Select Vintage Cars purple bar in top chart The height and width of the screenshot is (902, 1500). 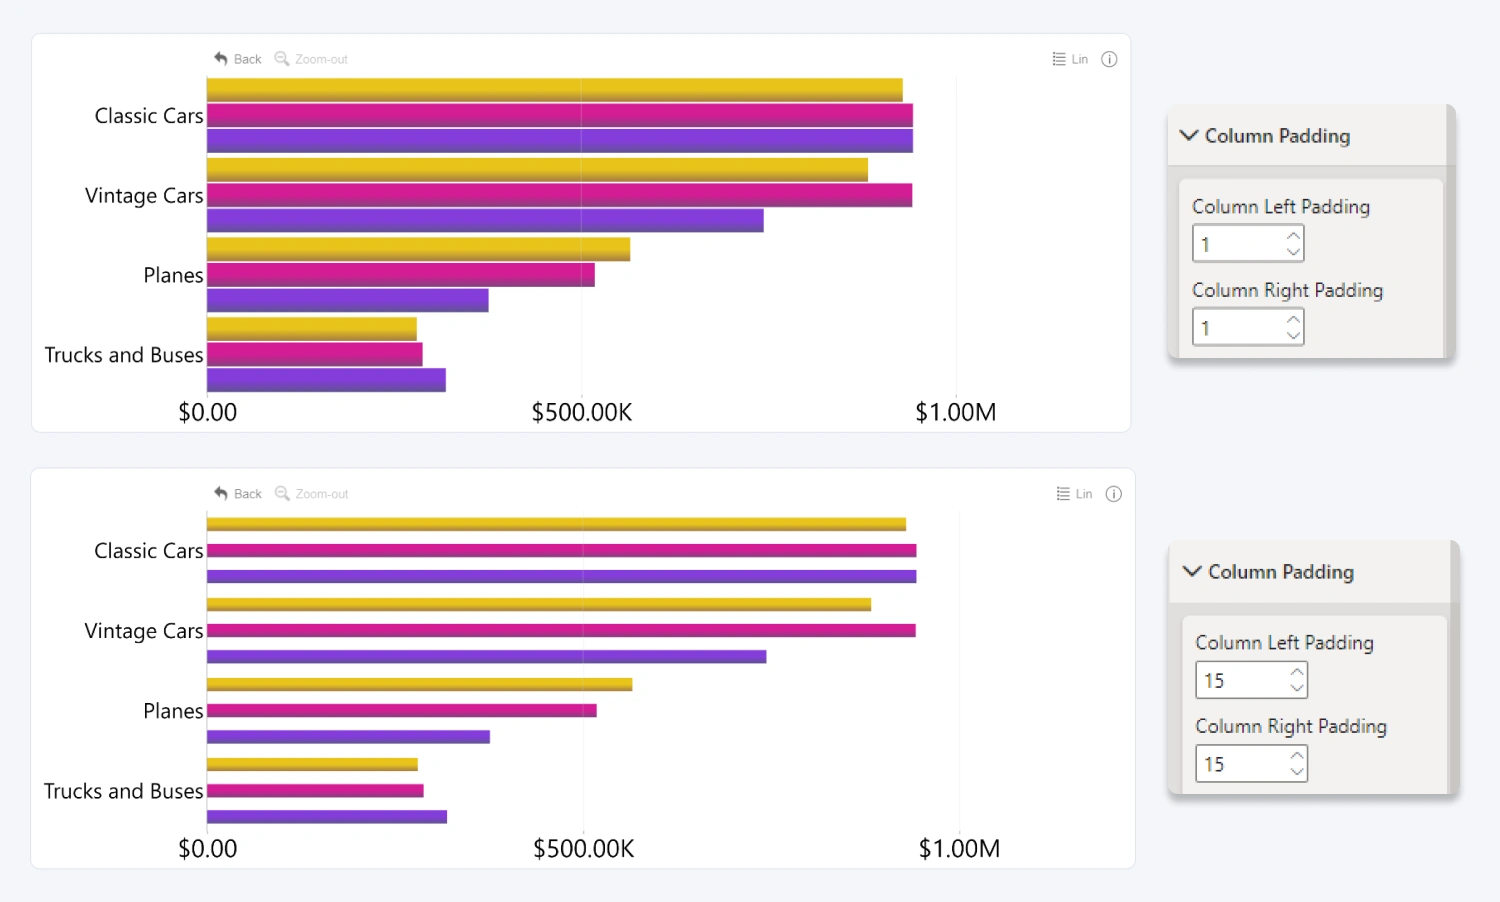485,220
